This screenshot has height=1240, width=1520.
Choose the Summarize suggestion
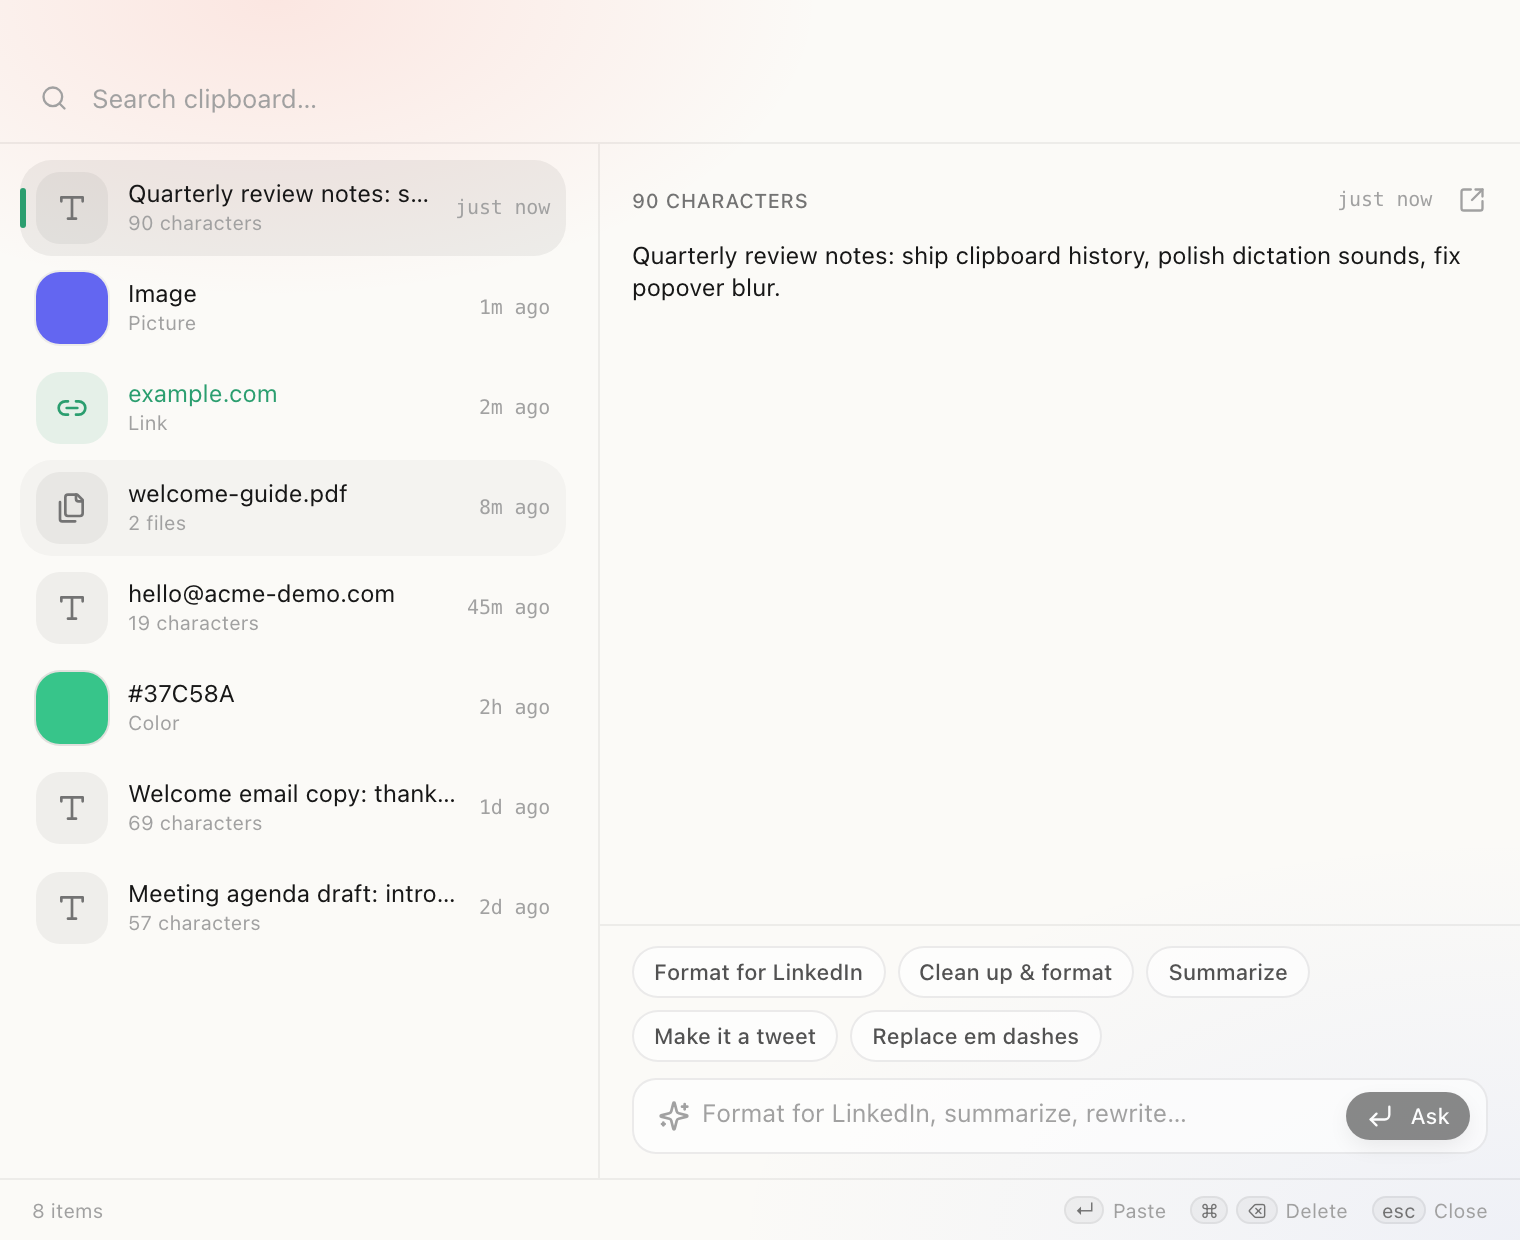[1228, 972]
